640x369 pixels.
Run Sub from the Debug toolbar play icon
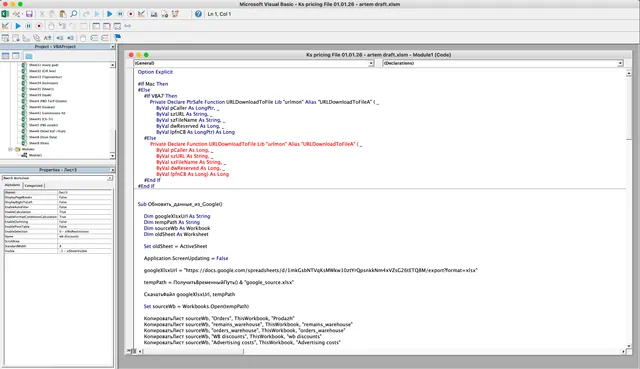18,26
